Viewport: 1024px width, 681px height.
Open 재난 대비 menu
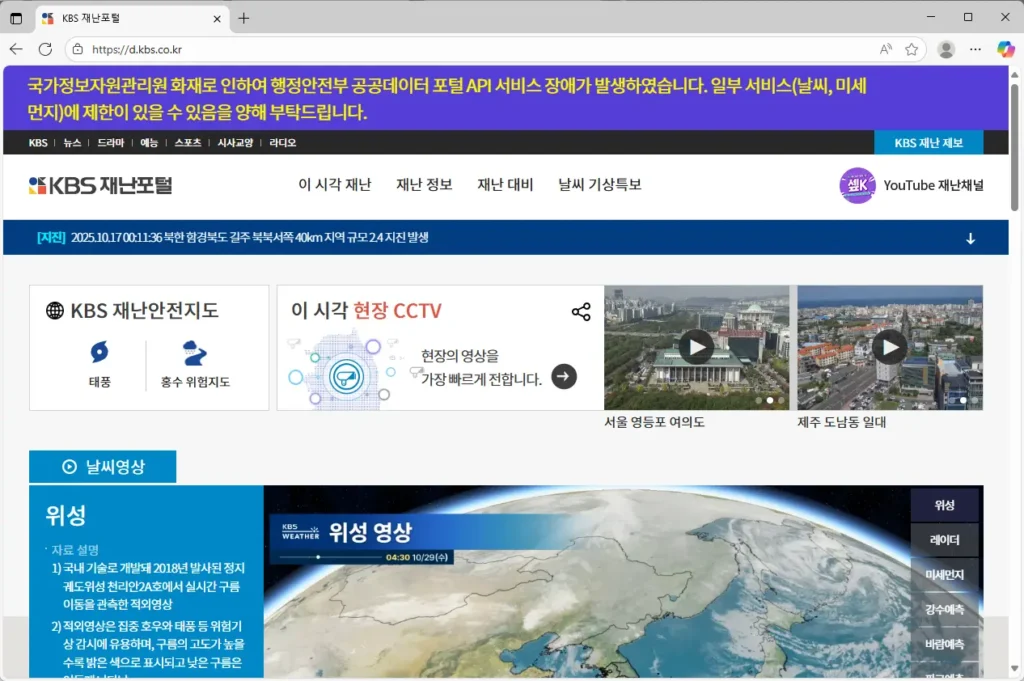tap(505, 185)
